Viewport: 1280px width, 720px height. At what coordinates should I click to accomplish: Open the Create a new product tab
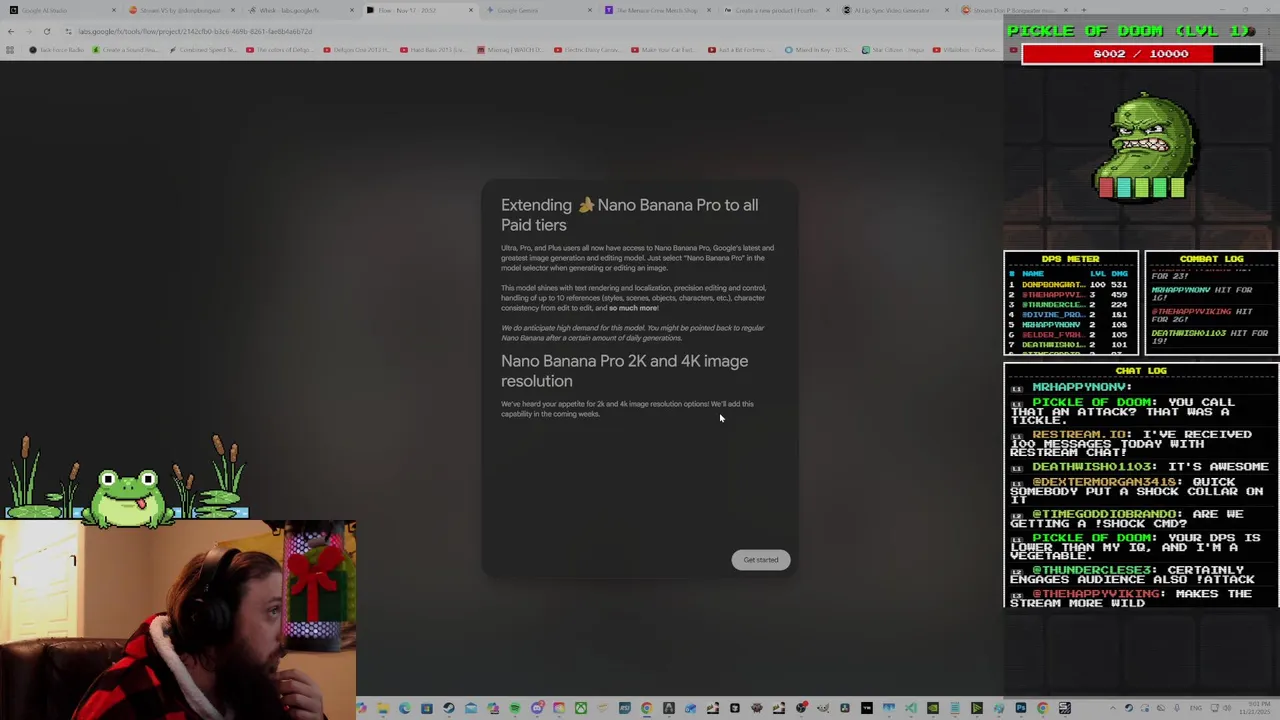[x=775, y=10]
